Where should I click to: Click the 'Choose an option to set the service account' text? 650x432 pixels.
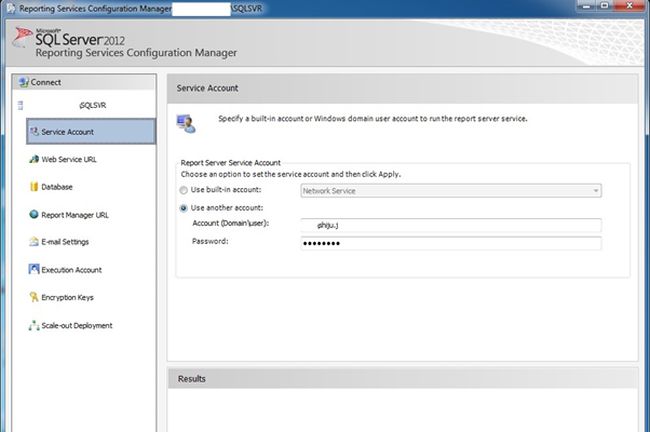click(291, 174)
